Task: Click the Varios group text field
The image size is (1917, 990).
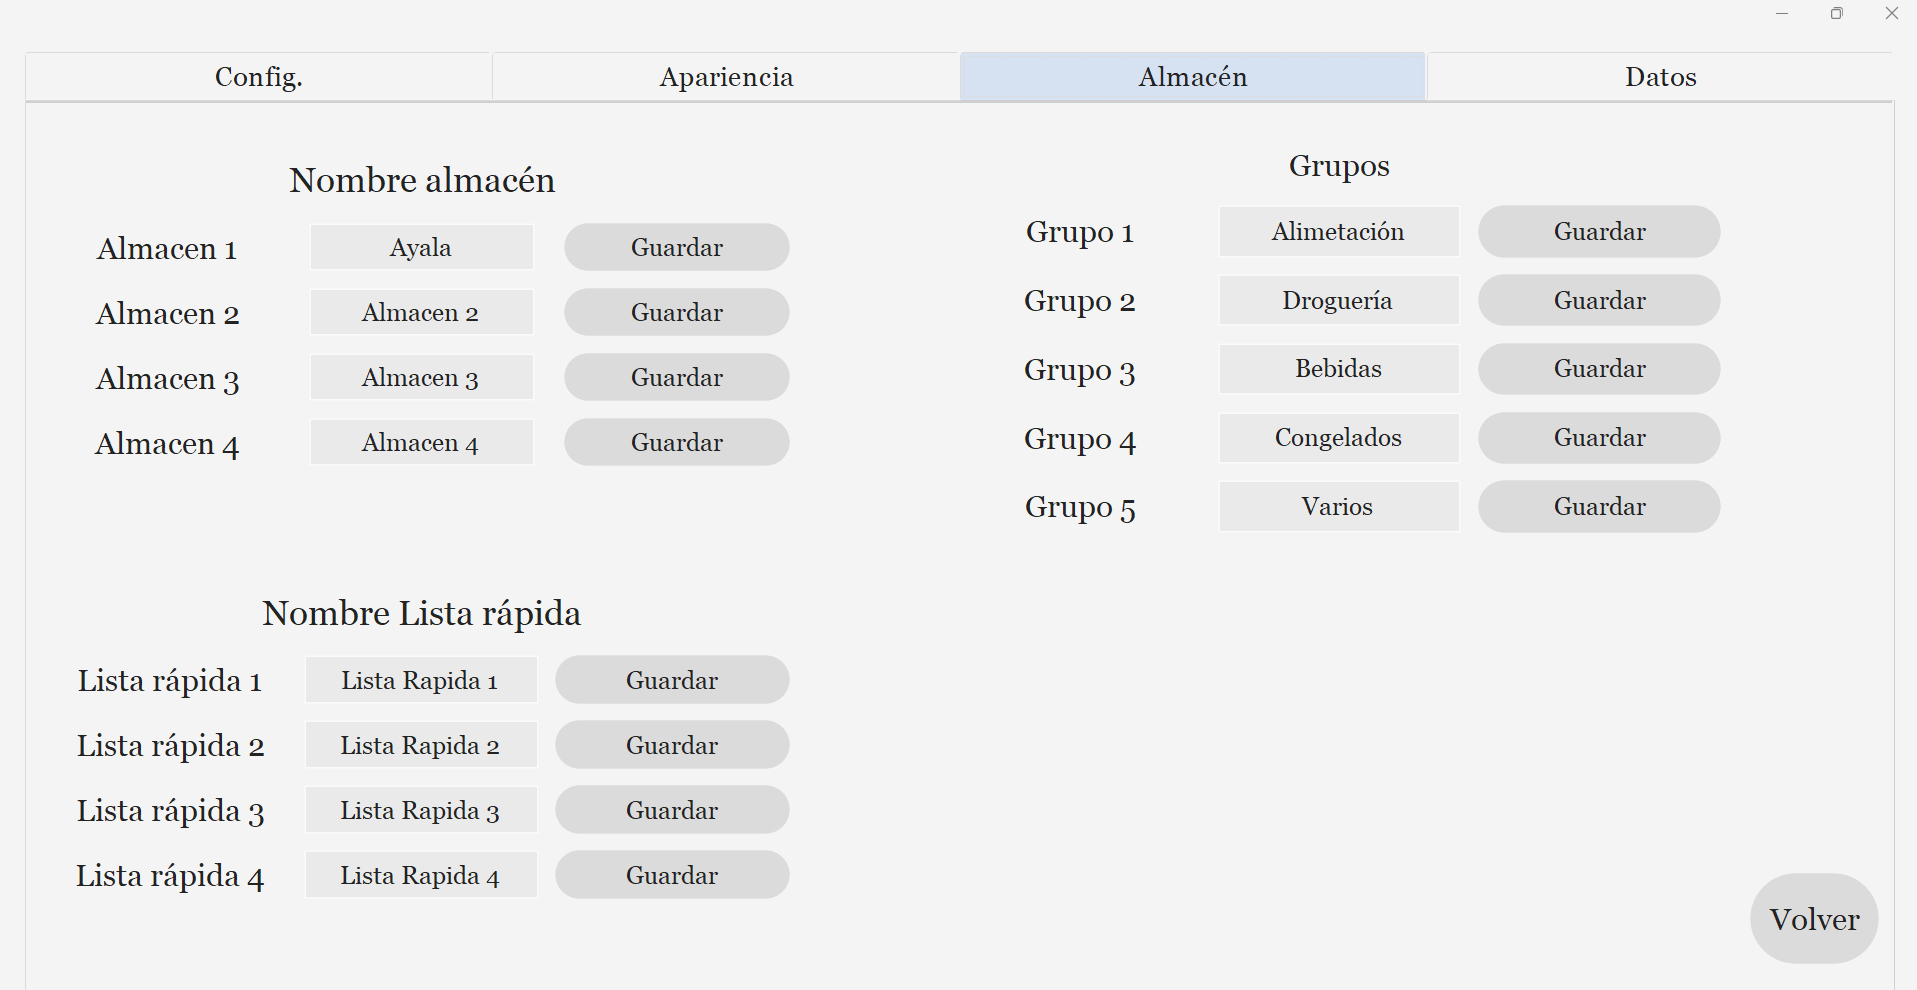Action: pos(1339,506)
